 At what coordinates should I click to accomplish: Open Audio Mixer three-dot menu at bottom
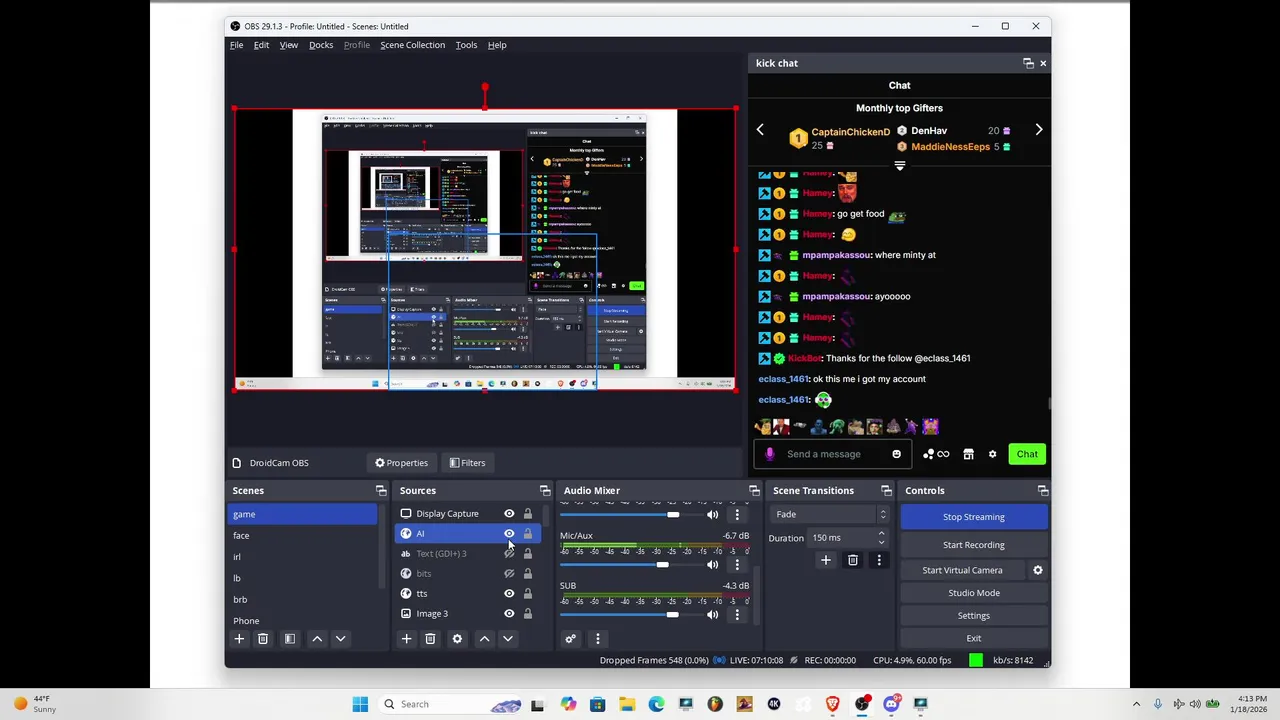coord(598,639)
